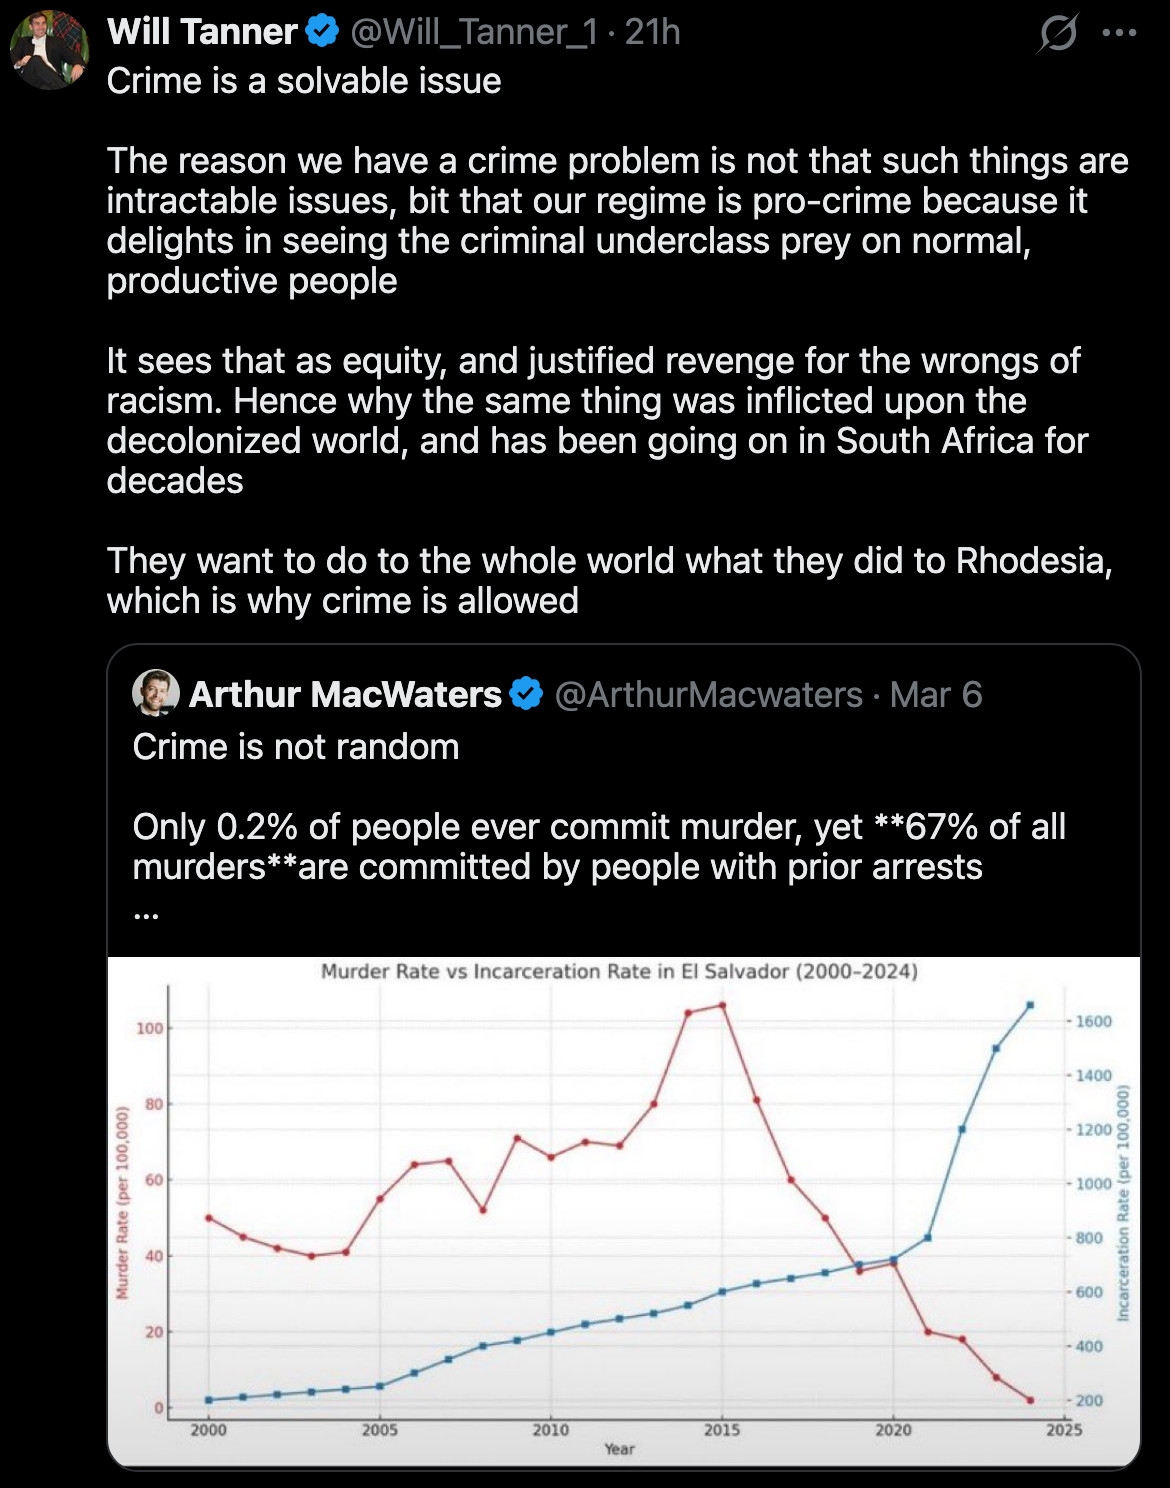Click Will Tanner's blue verified badge
This screenshot has width=1170, height=1488.
coord(322,32)
